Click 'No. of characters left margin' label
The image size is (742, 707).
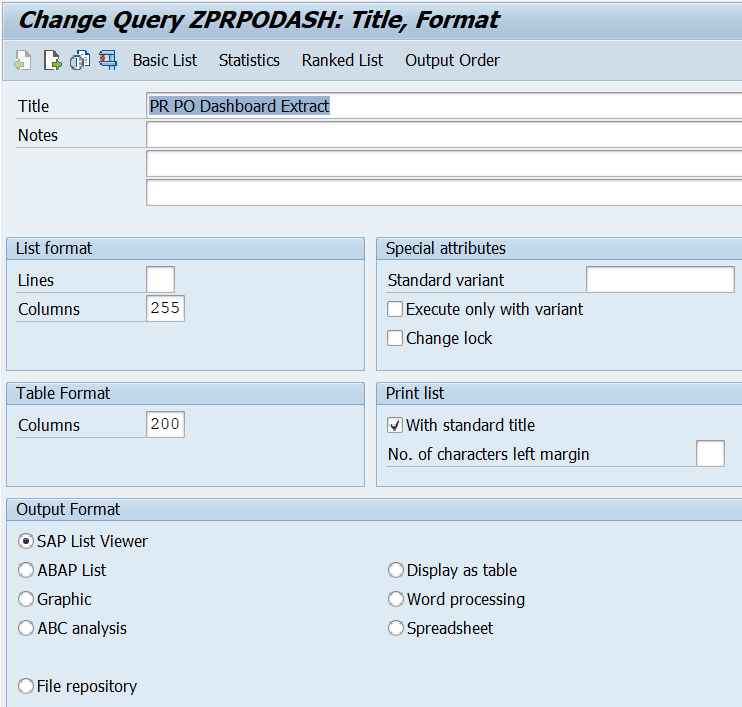tap(488, 454)
